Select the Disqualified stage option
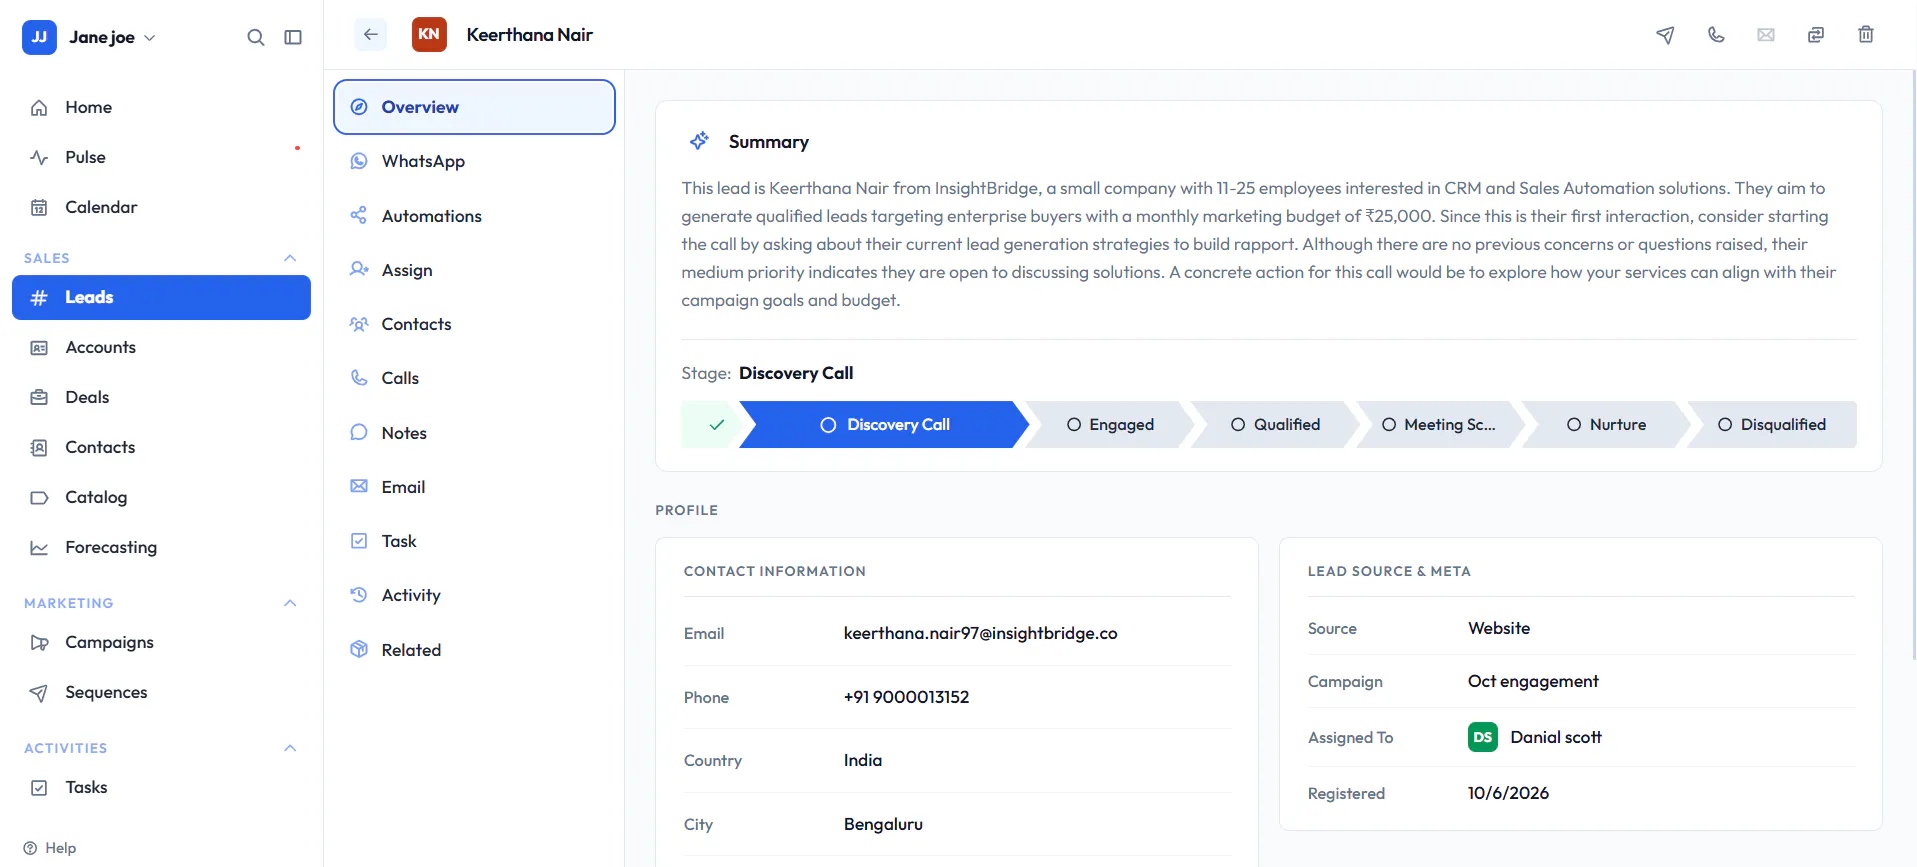 pyautogui.click(x=1771, y=424)
